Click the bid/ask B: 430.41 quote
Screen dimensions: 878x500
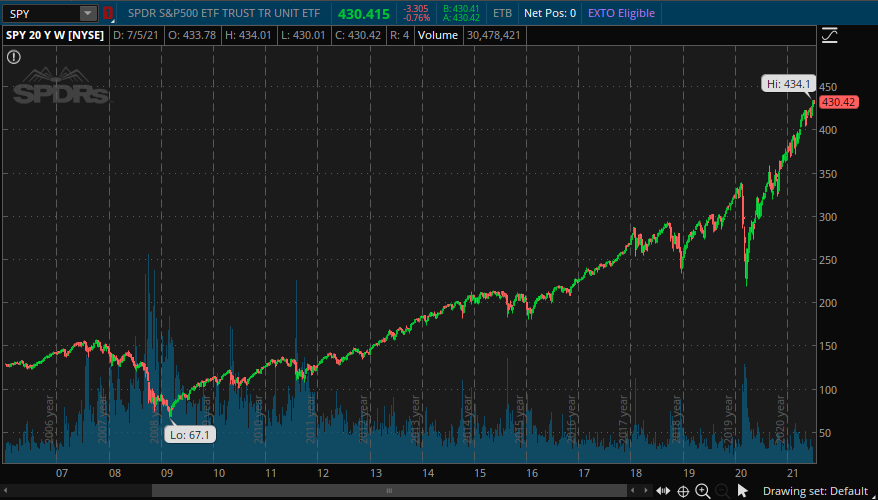(x=462, y=8)
